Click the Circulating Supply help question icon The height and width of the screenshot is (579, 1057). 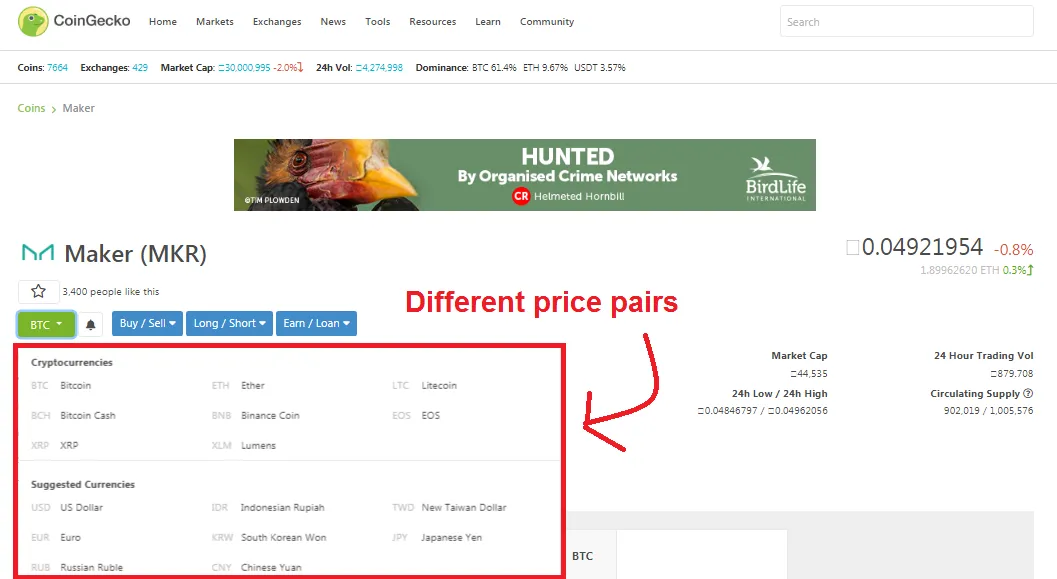coord(1028,394)
